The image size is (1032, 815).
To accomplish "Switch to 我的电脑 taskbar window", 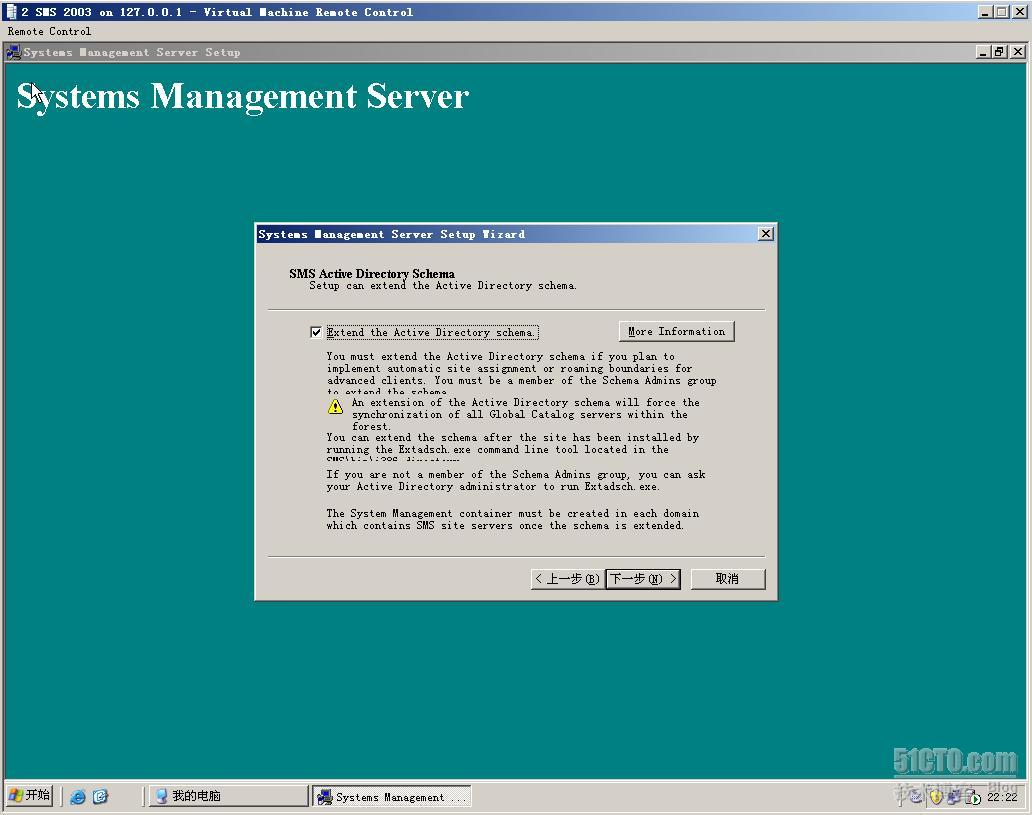I will tap(228, 796).
